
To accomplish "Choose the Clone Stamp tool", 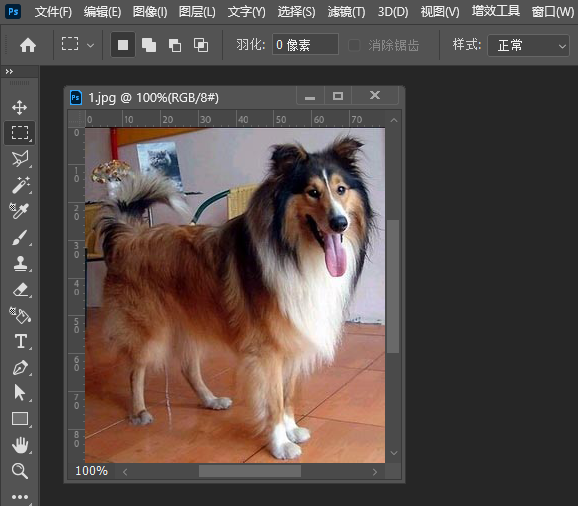I will click(20, 264).
